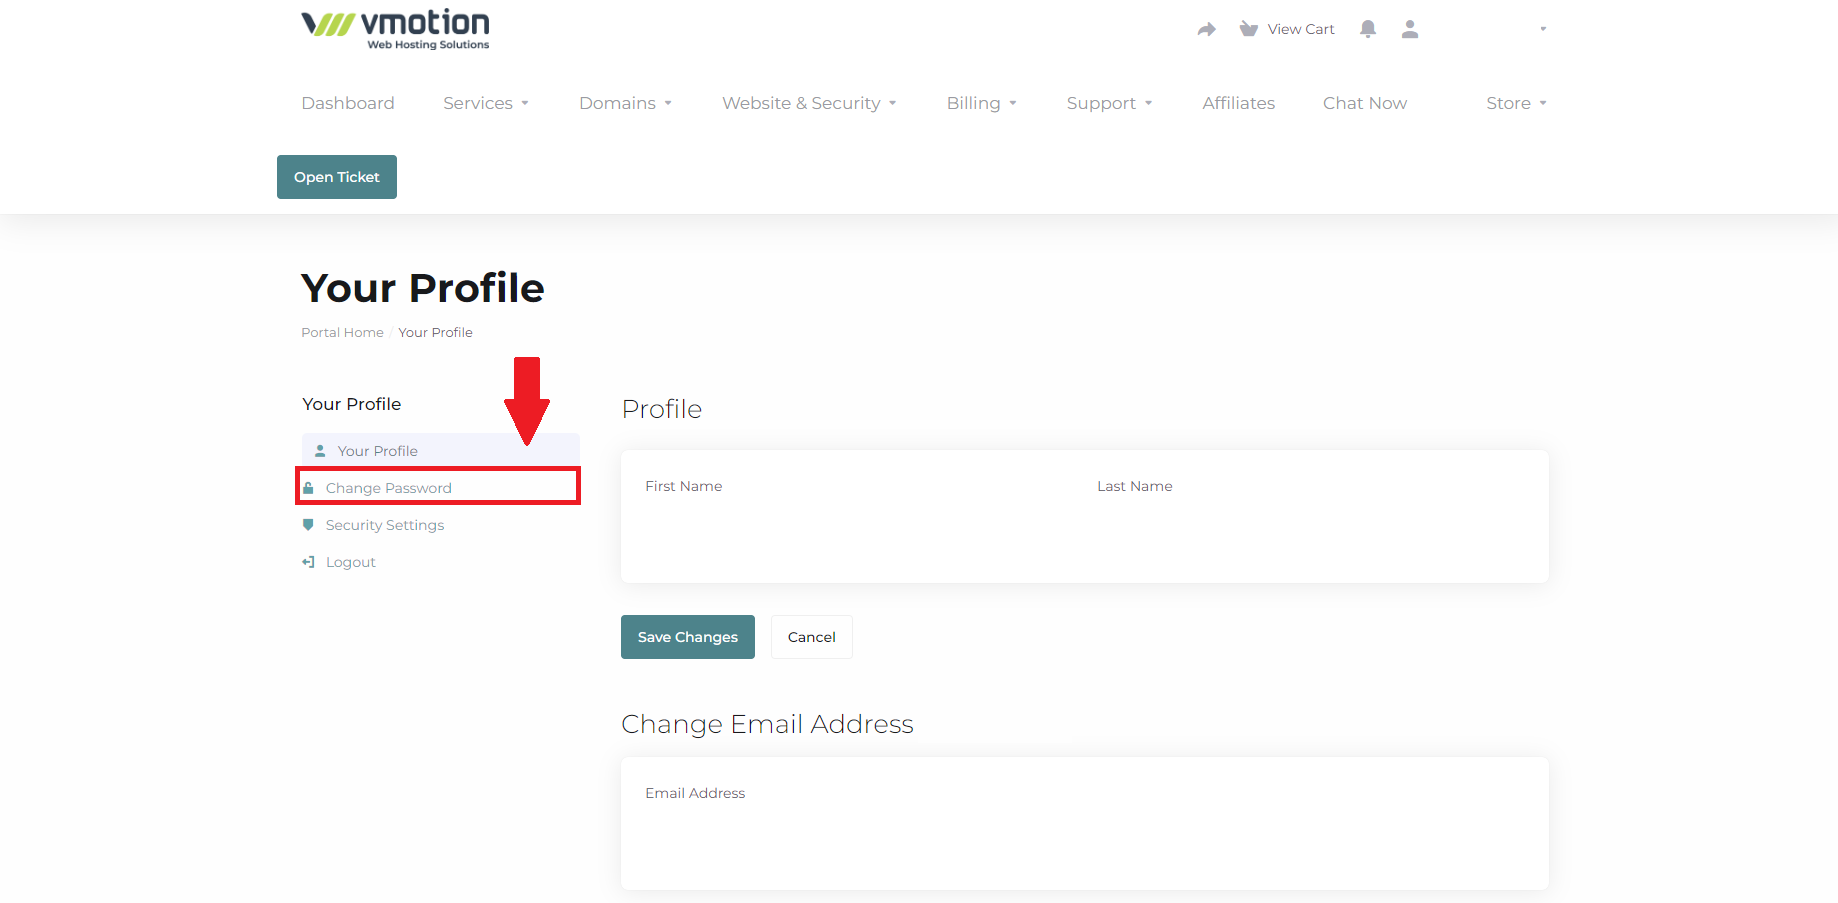Select Your Profile in sidebar
The height and width of the screenshot is (903, 1838).
coord(441,451)
